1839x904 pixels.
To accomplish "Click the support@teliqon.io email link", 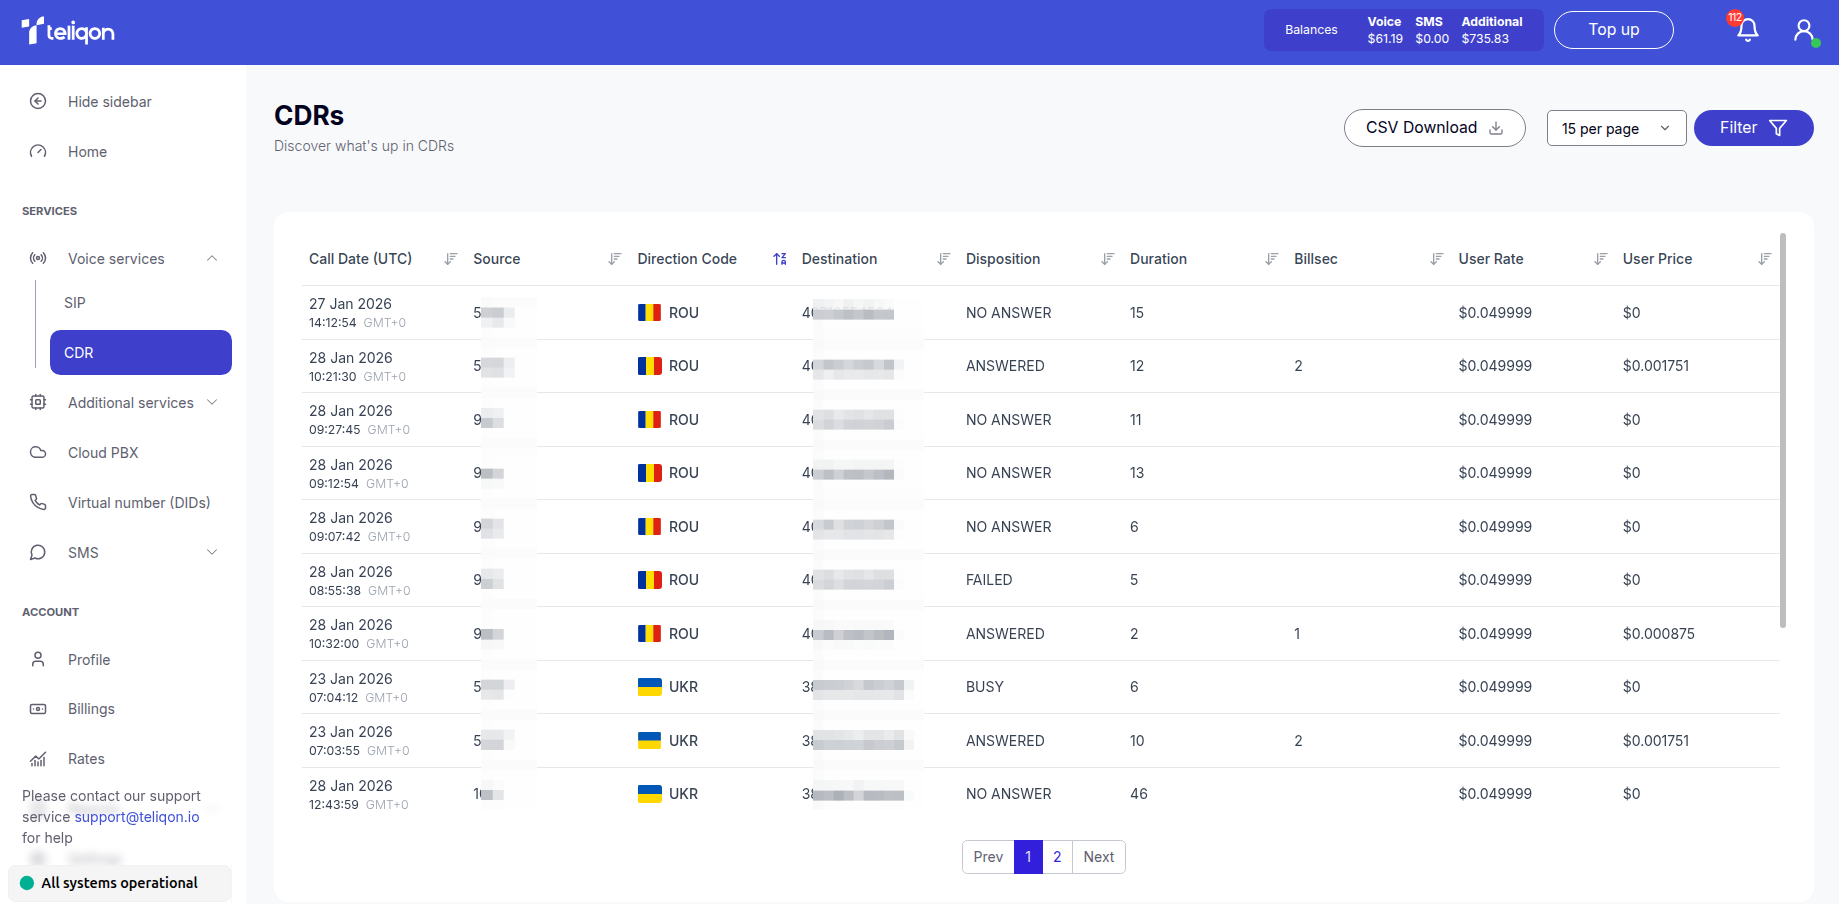I will [137, 817].
